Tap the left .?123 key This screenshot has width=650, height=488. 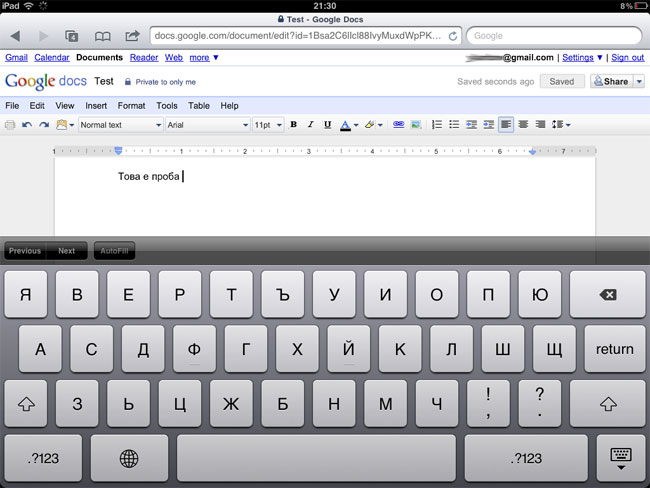(43, 458)
